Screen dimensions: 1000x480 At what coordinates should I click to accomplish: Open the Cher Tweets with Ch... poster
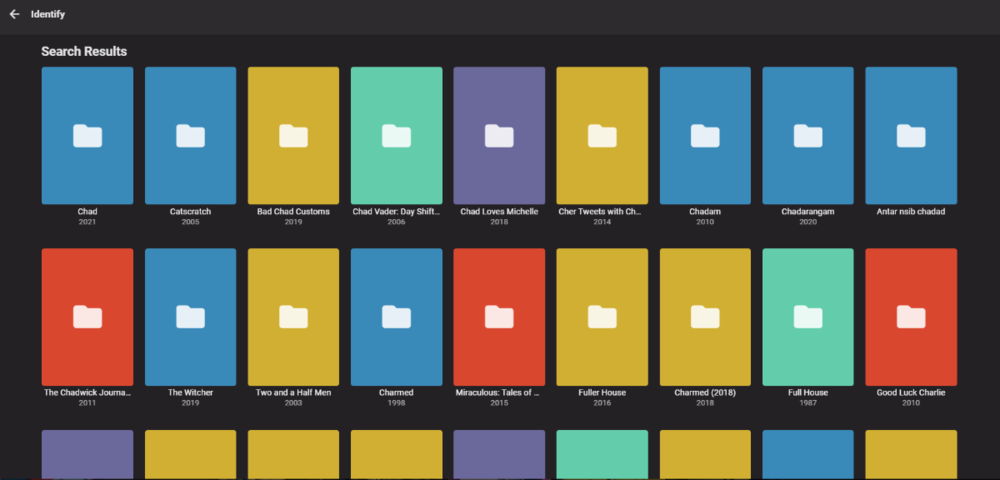(602, 136)
